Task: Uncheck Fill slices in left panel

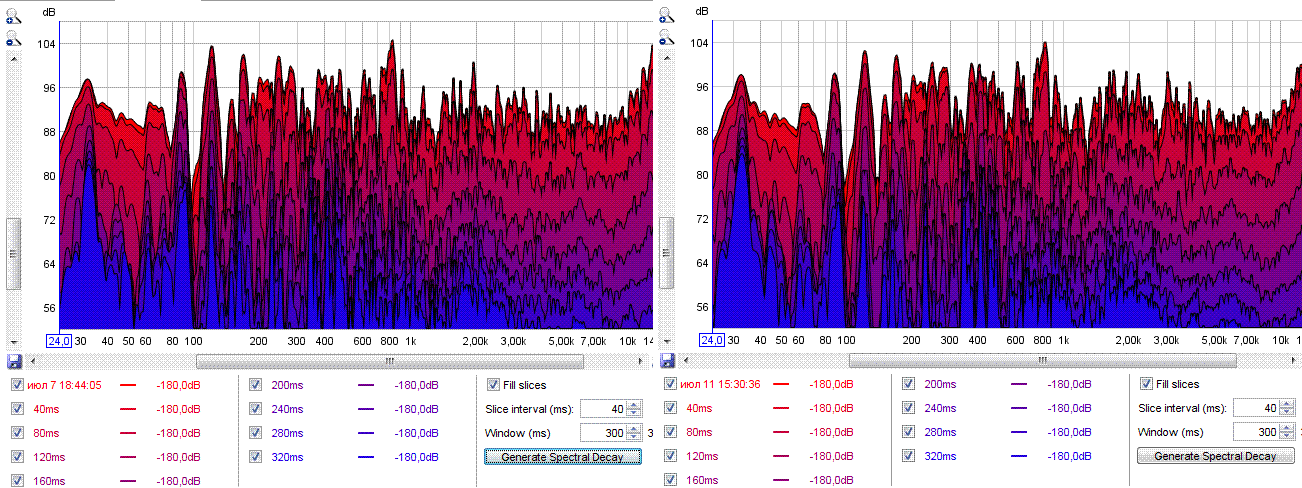Action: coord(493,385)
